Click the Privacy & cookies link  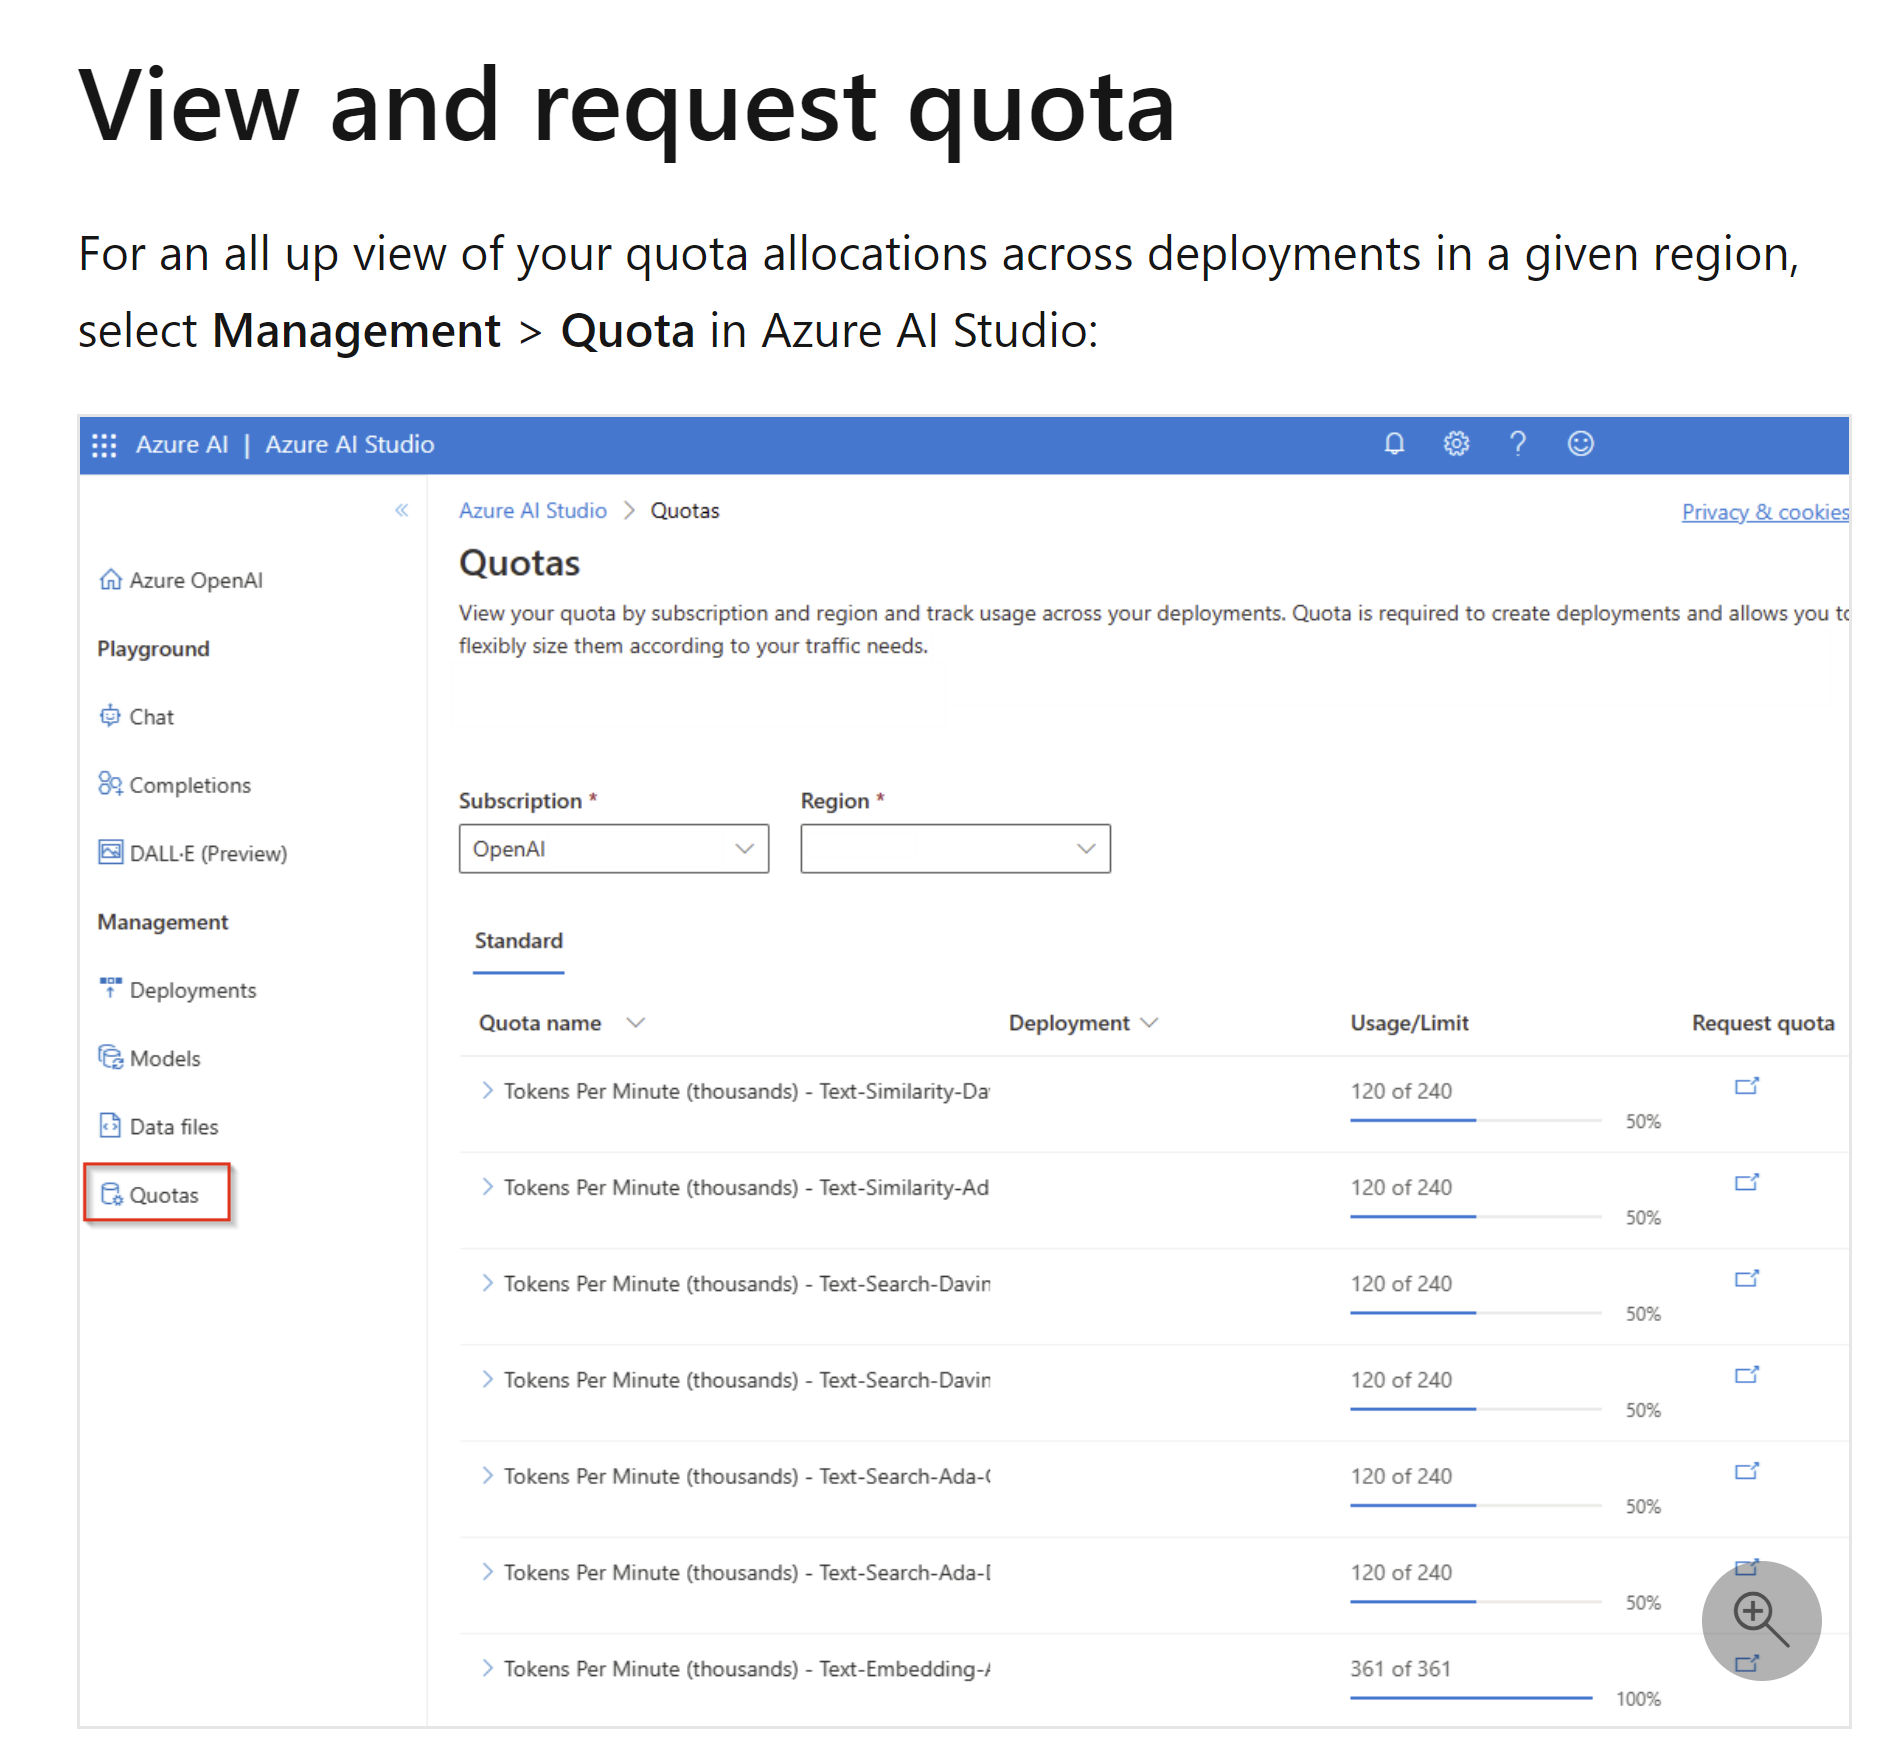tap(1764, 512)
